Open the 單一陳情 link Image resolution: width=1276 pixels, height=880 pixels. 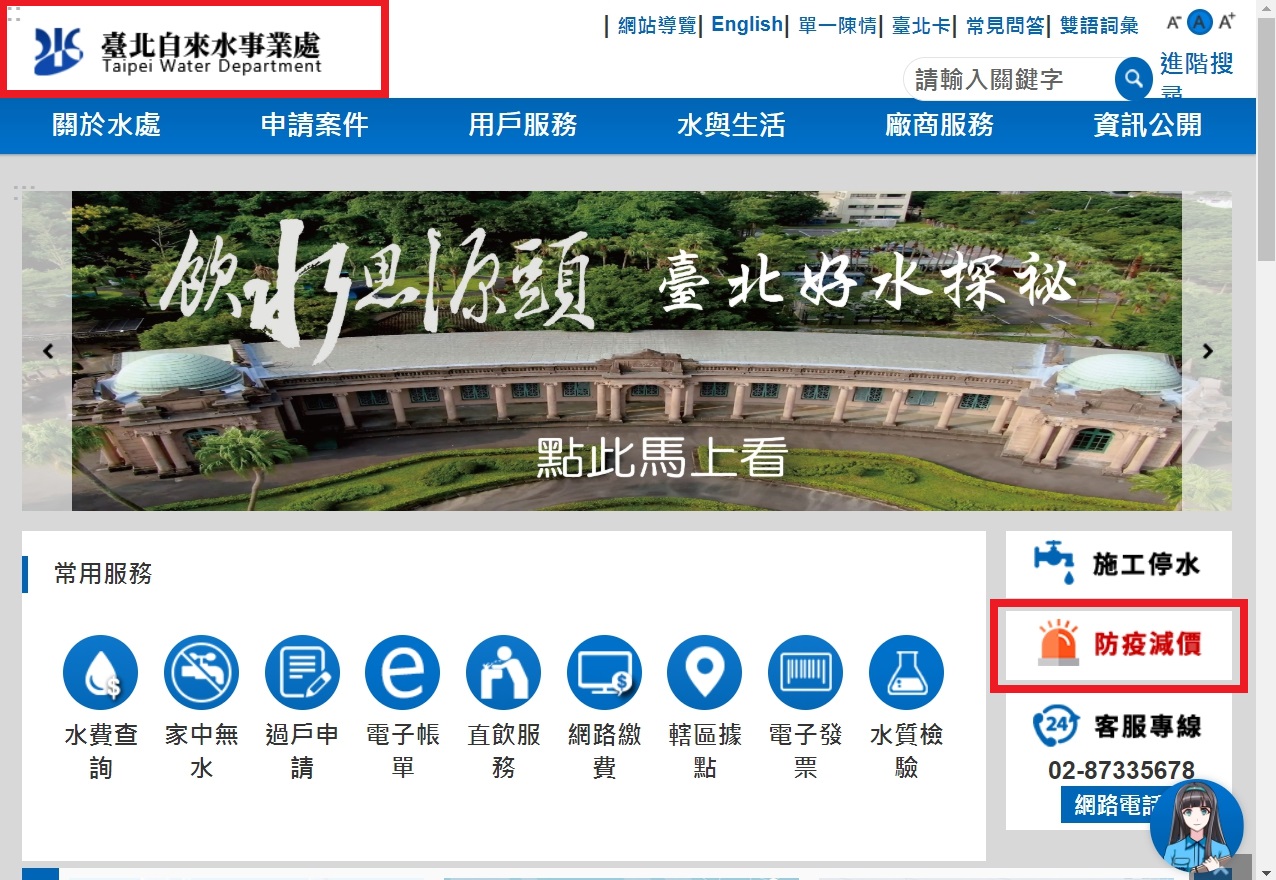coord(838,26)
